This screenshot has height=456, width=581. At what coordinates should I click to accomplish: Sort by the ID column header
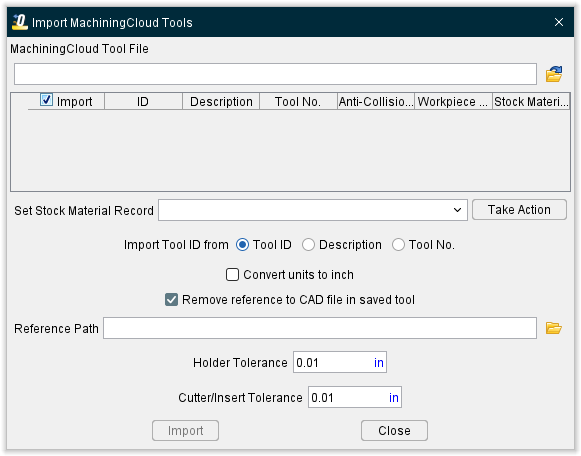143,101
